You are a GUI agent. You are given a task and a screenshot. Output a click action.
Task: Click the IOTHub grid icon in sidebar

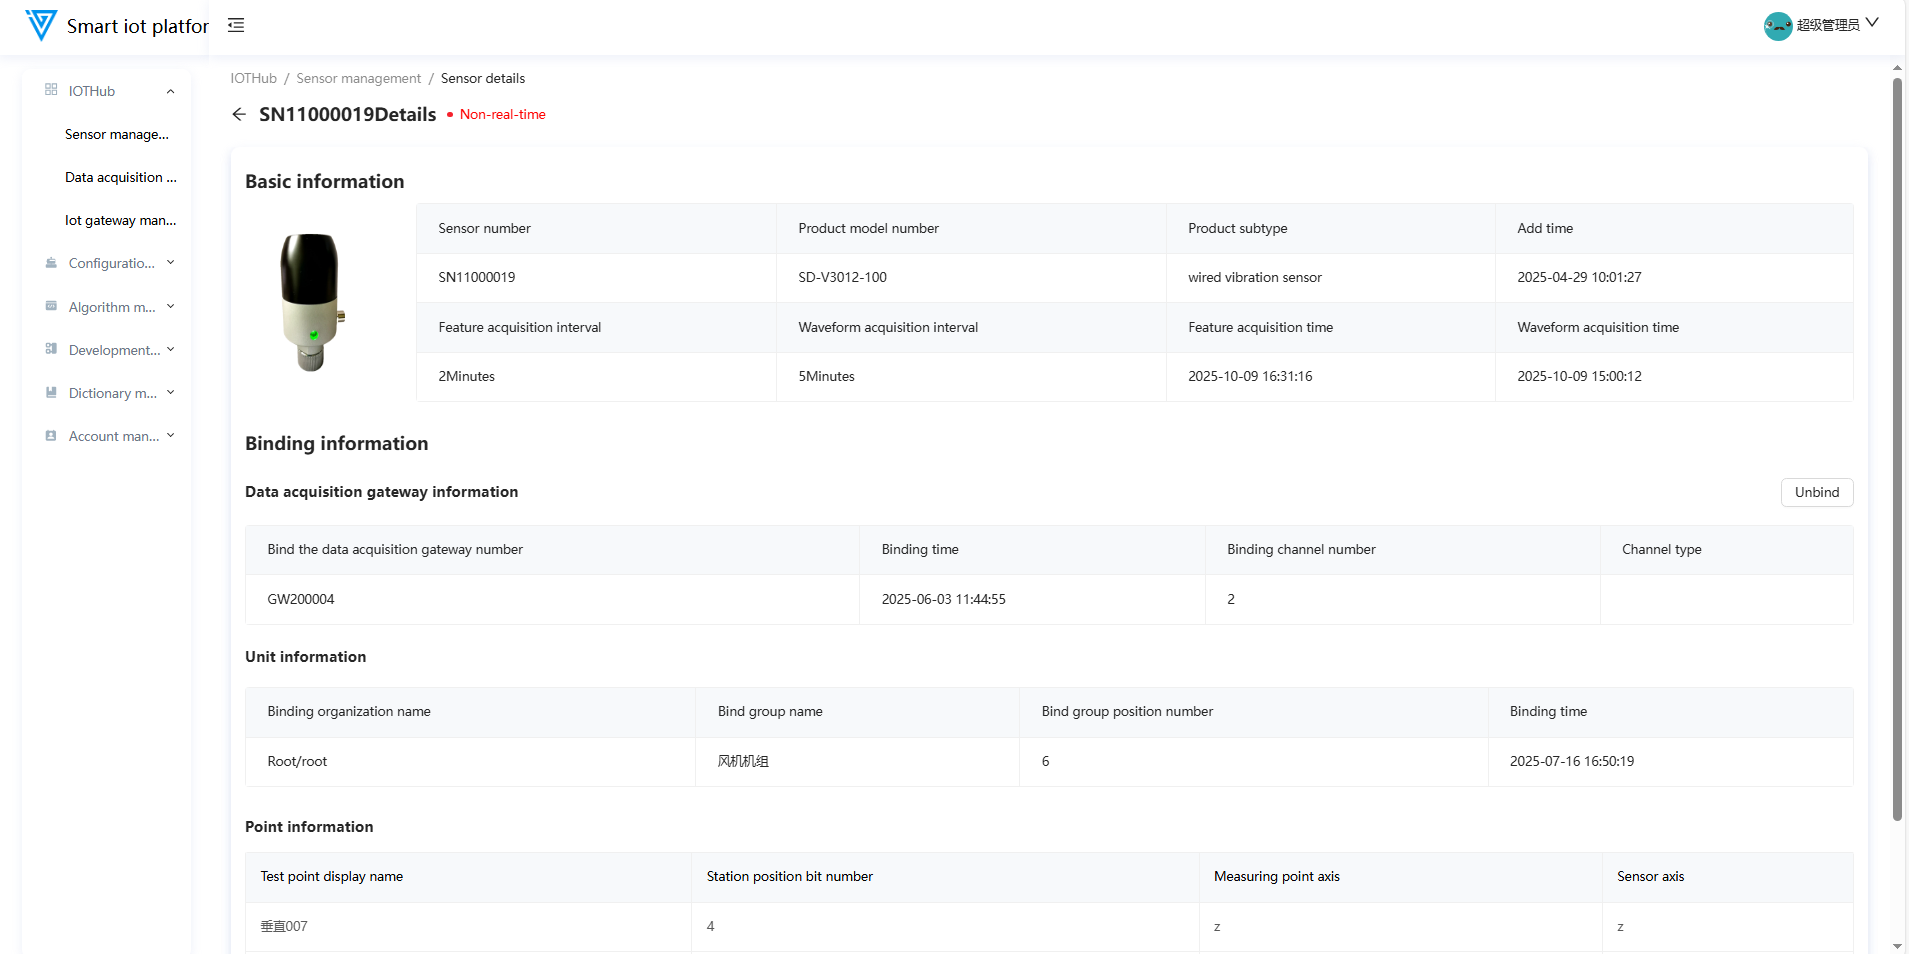51,90
